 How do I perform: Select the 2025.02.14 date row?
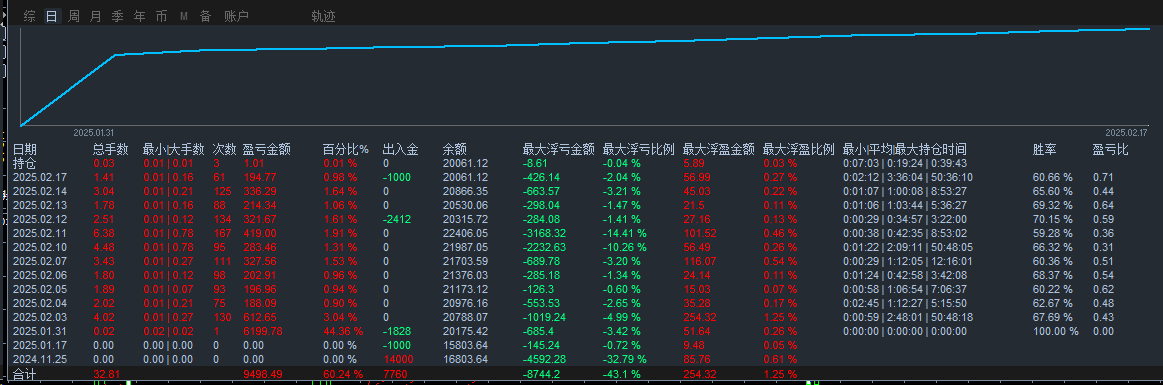point(39,191)
